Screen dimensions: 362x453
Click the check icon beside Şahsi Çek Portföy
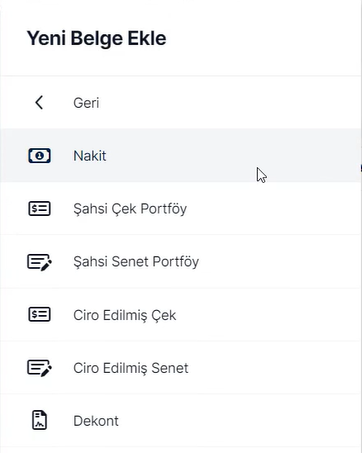[x=39, y=209]
